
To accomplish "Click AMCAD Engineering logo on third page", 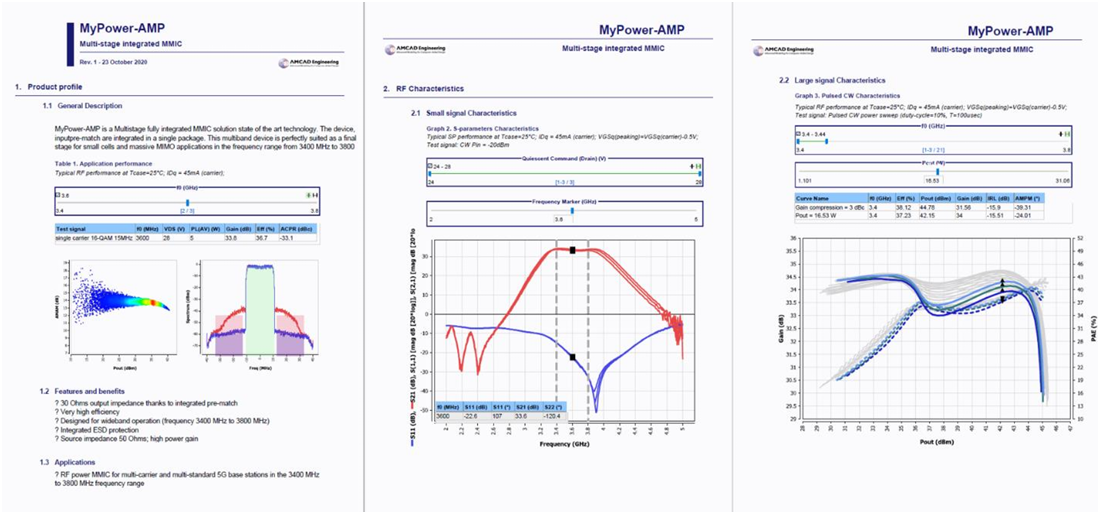I will (783, 50).
